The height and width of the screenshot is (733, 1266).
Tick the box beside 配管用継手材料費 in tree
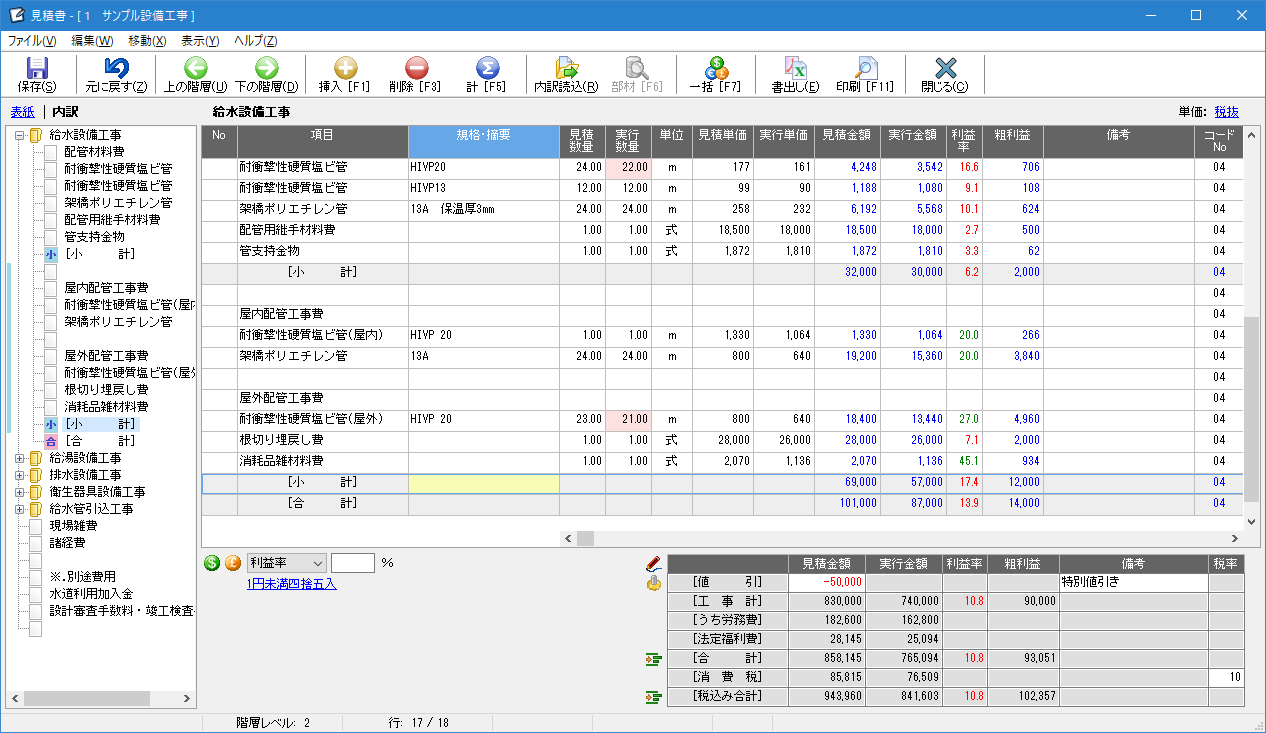pos(51,220)
